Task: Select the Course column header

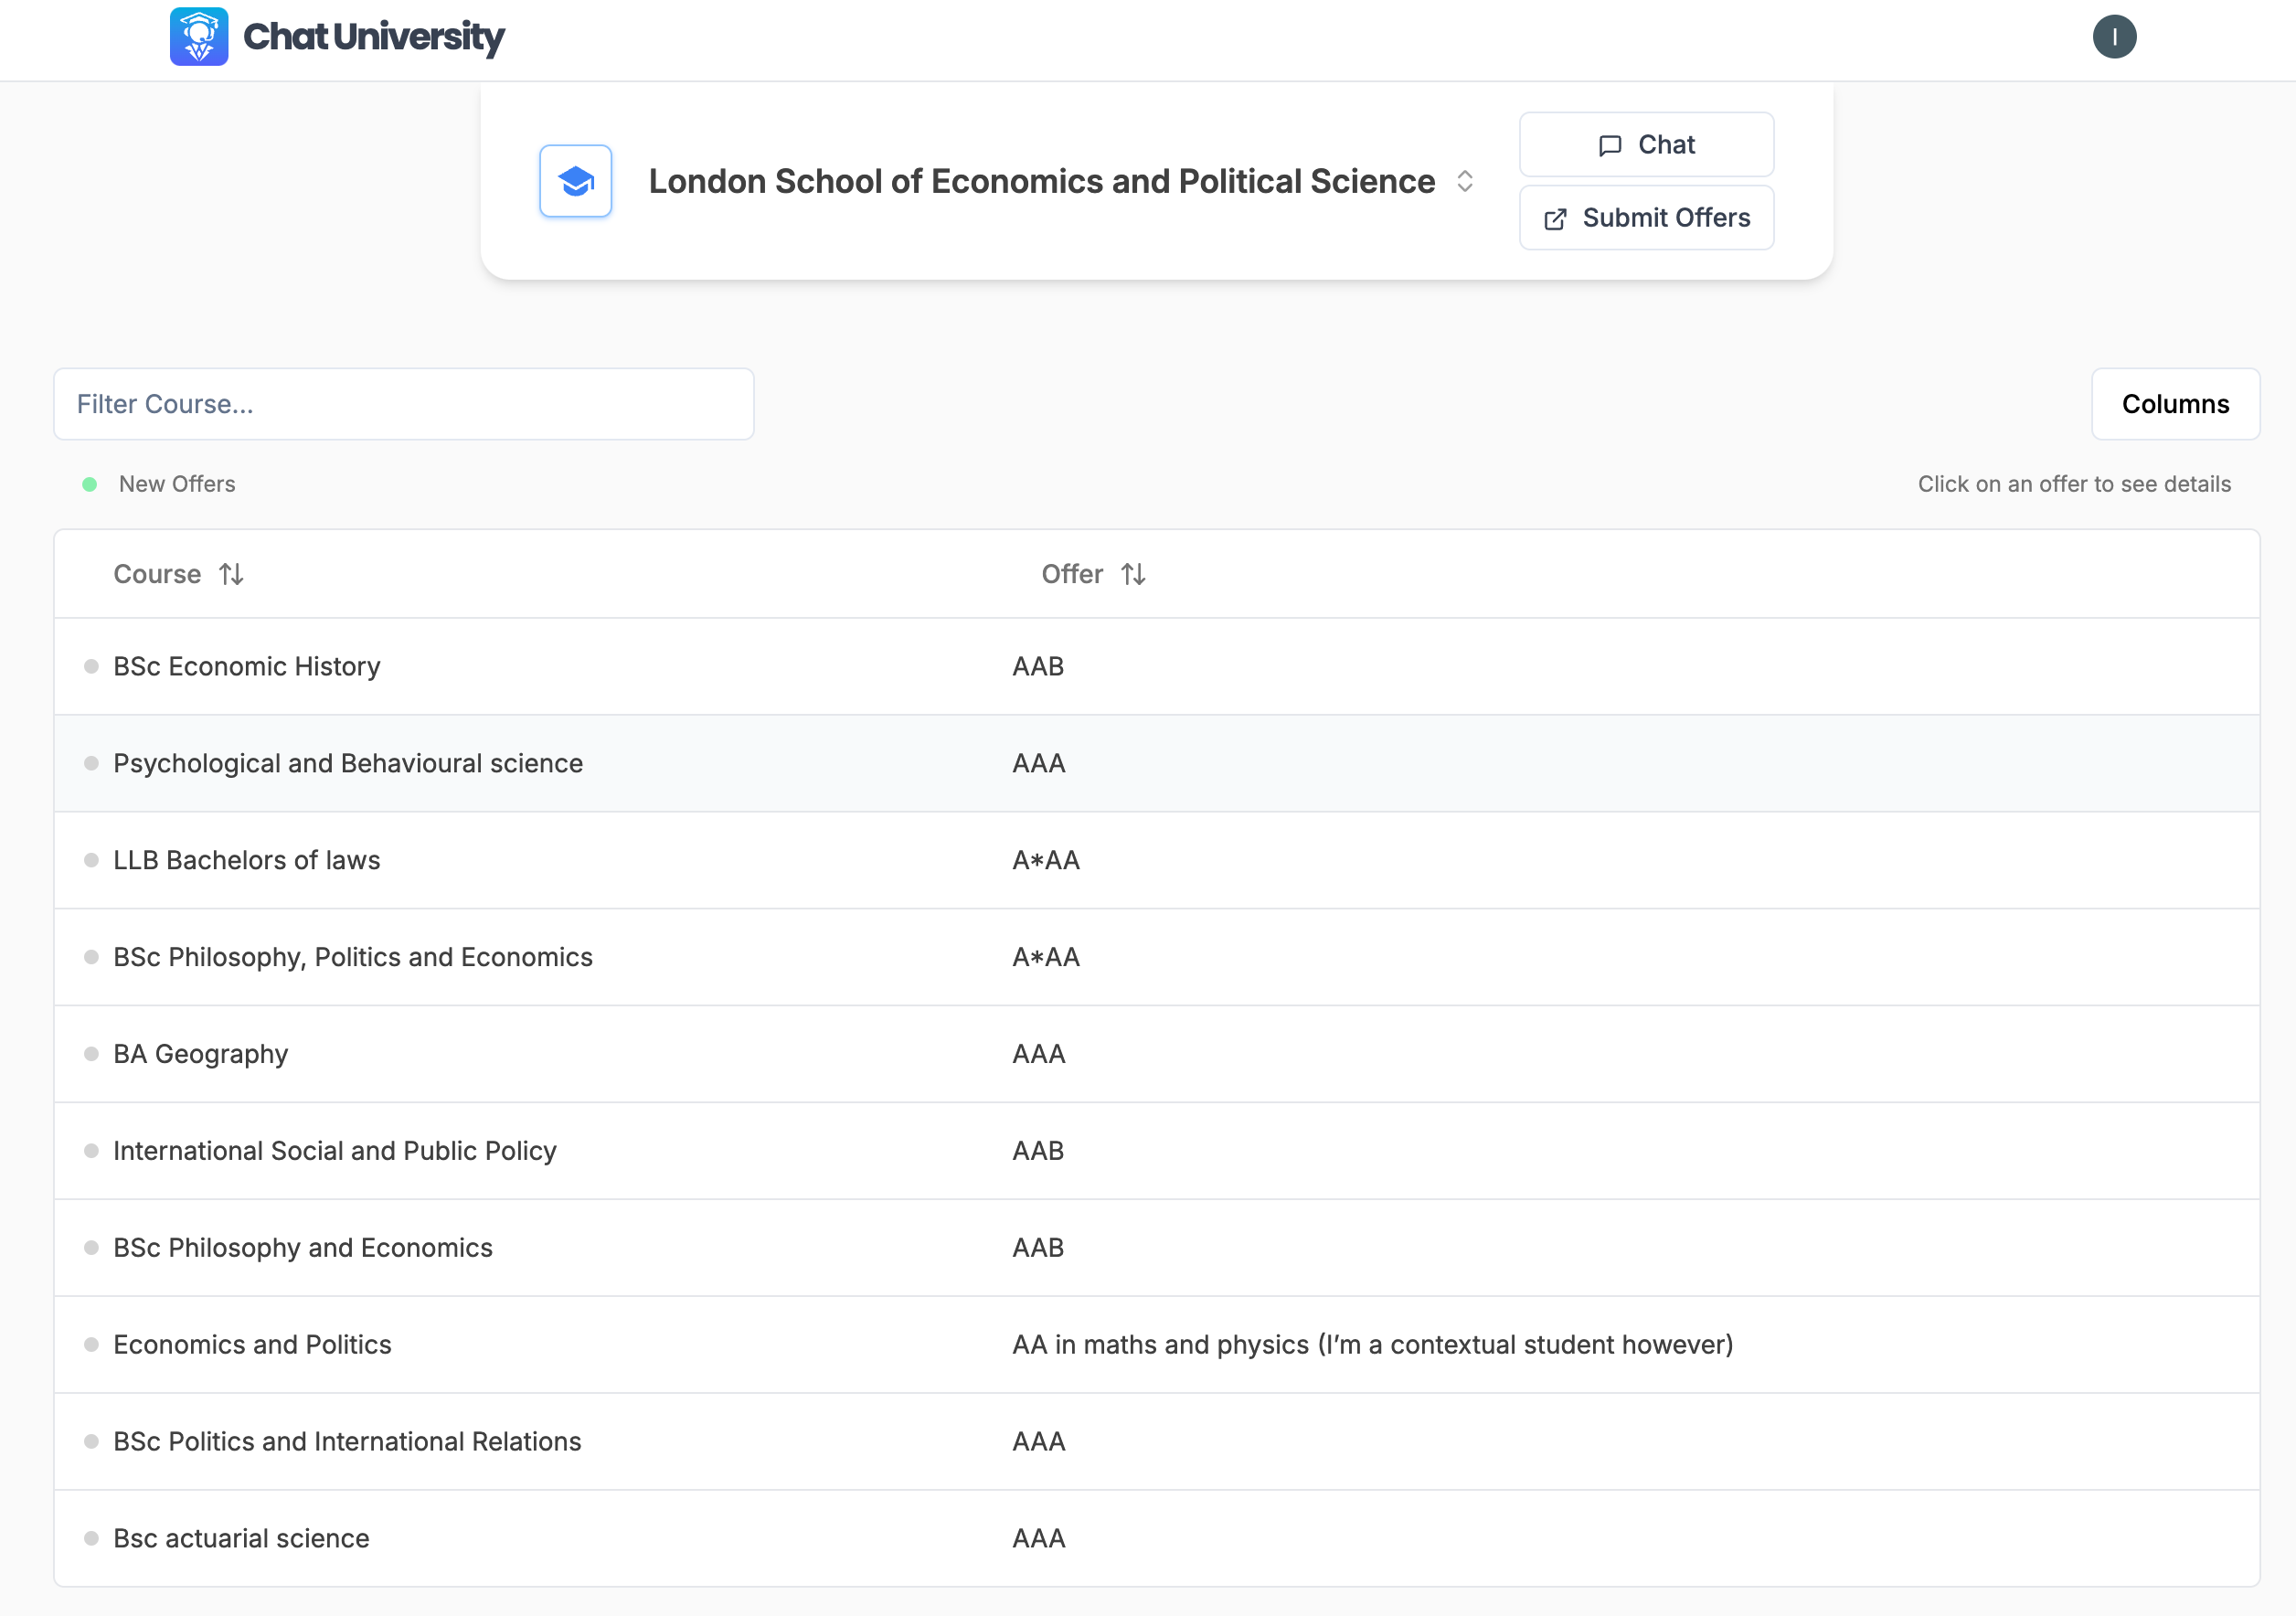Action: tap(157, 574)
